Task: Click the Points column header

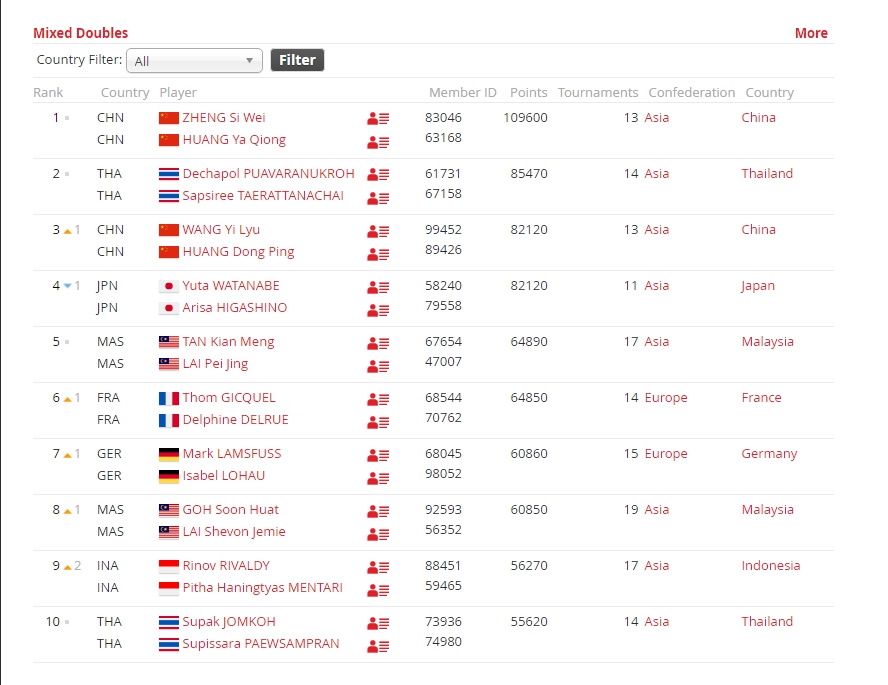Action: (x=528, y=93)
